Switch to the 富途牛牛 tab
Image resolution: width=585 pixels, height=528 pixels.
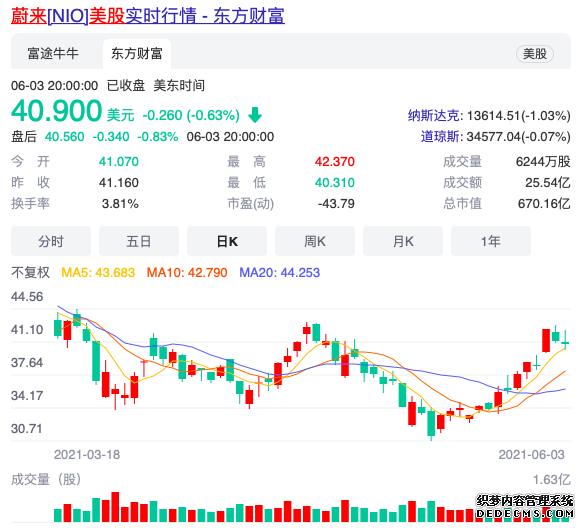pos(53,54)
